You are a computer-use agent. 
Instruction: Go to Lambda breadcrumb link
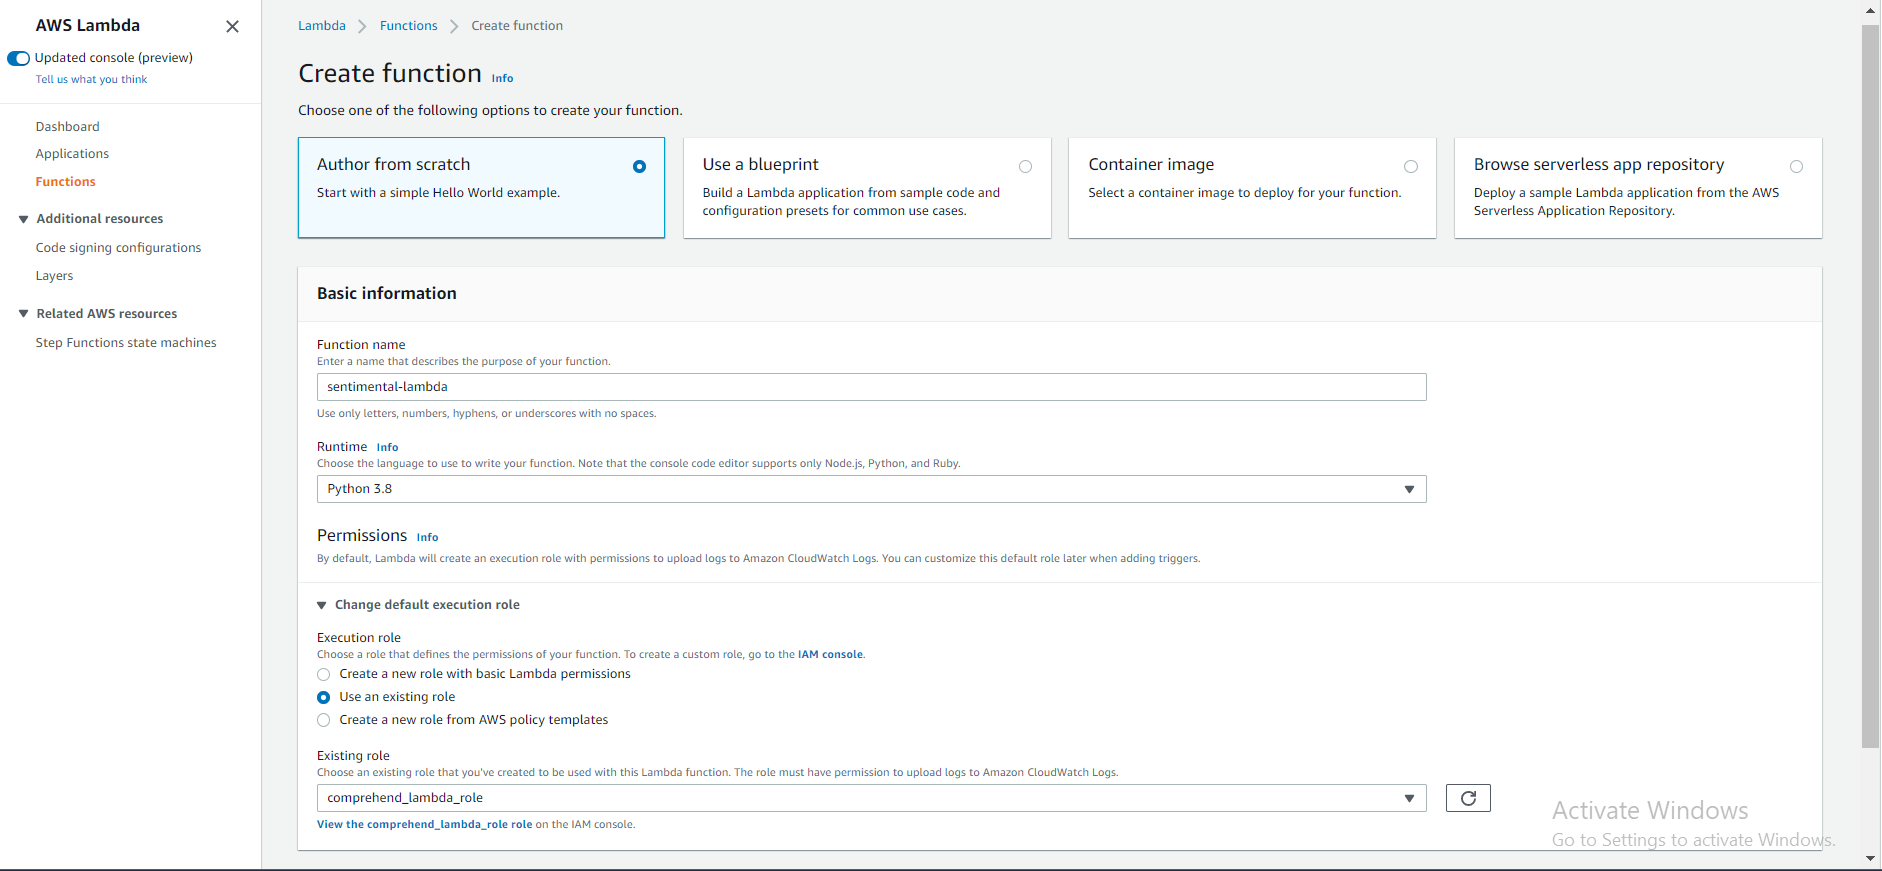322,26
